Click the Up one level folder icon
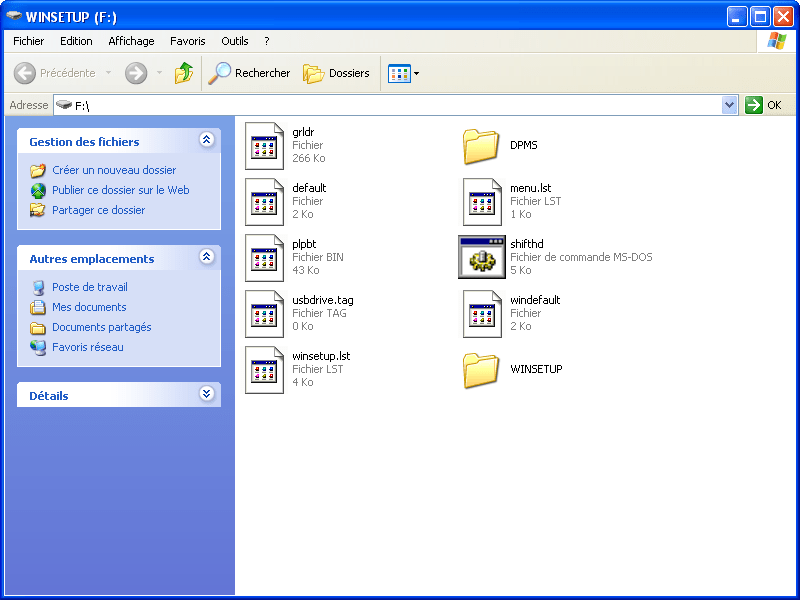Image resolution: width=800 pixels, height=600 pixels. click(x=184, y=73)
